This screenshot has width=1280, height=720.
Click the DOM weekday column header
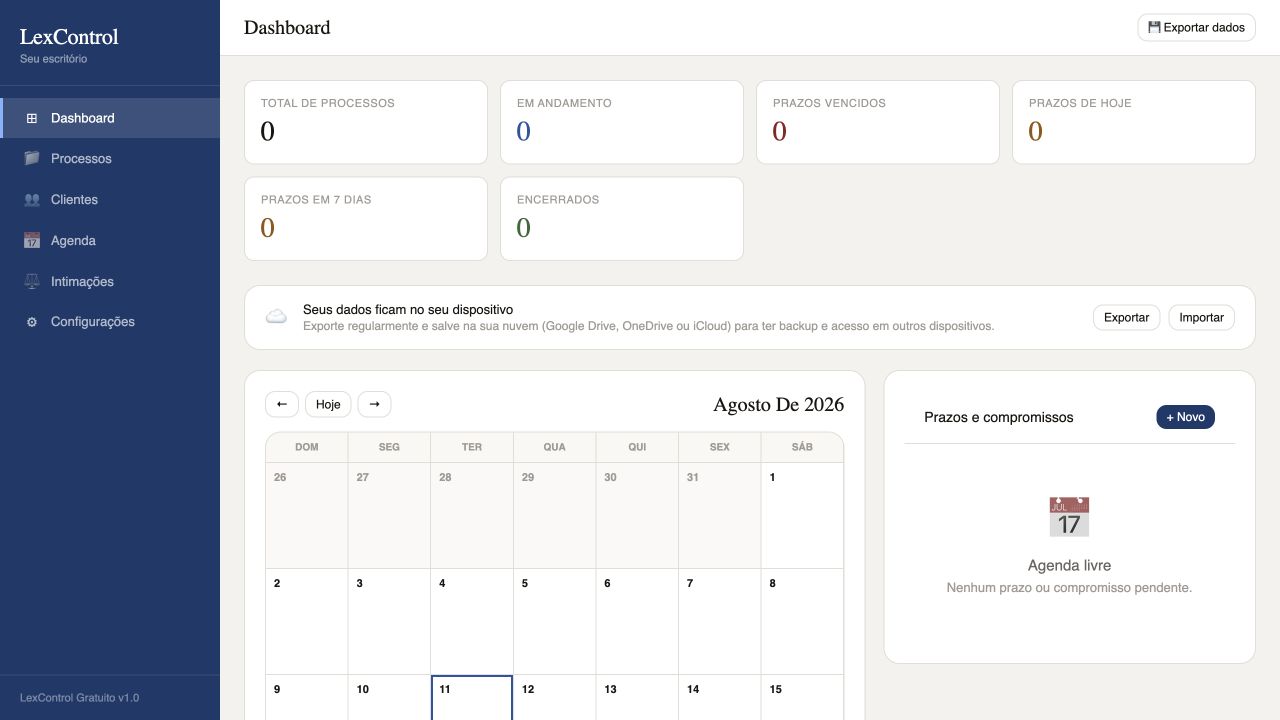(307, 447)
